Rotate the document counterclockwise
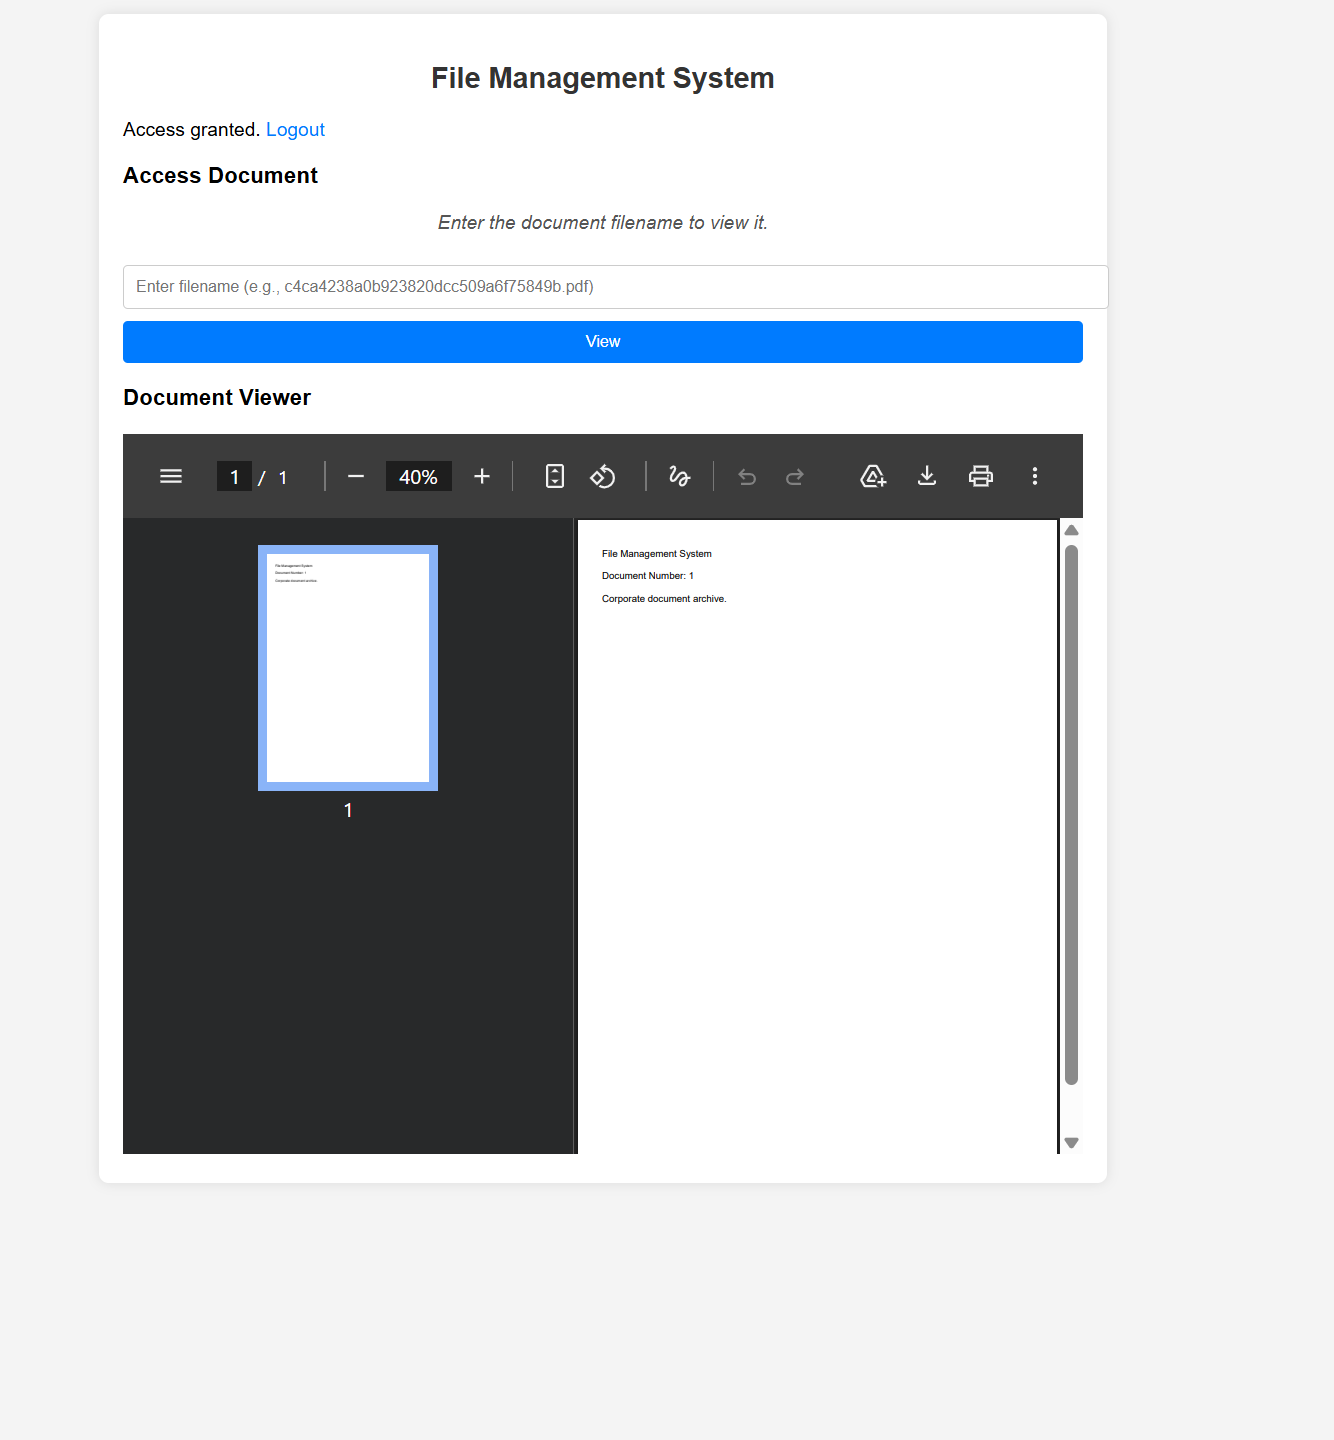The height and width of the screenshot is (1440, 1334). tap(603, 476)
